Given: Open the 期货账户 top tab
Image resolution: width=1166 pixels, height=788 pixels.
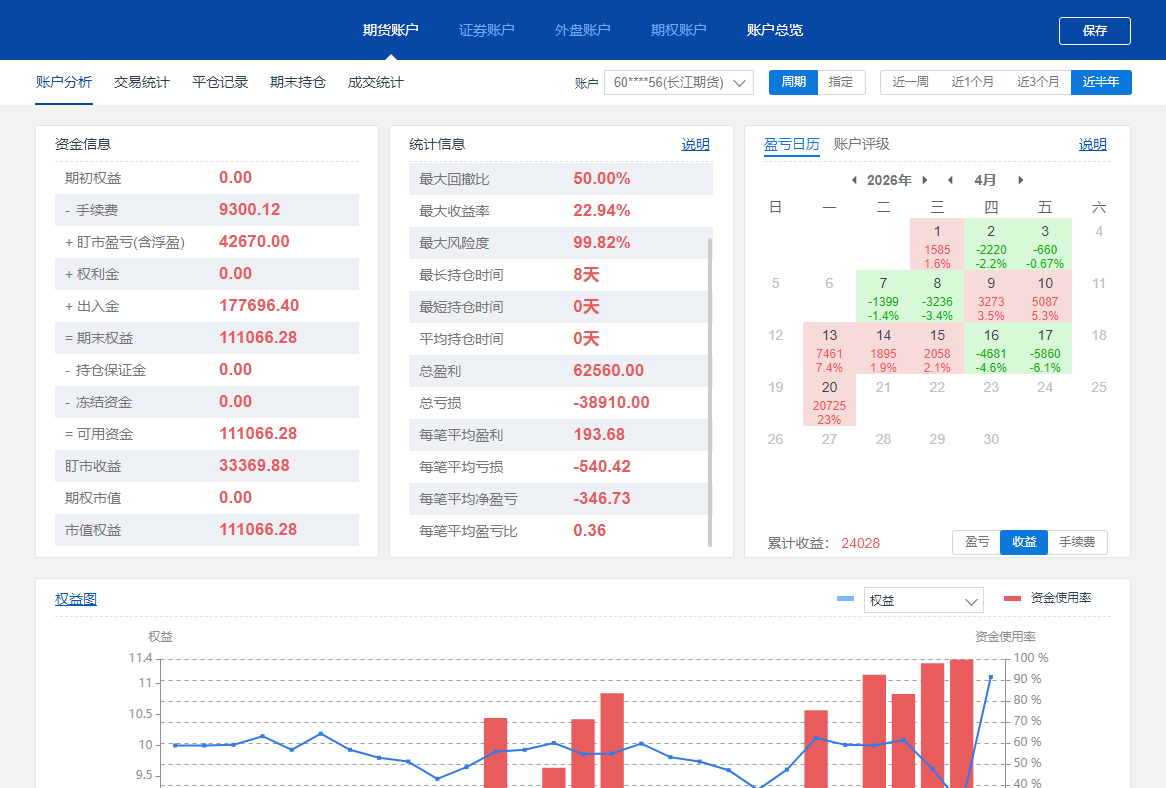Looking at the screenshot, I should 390,30.
